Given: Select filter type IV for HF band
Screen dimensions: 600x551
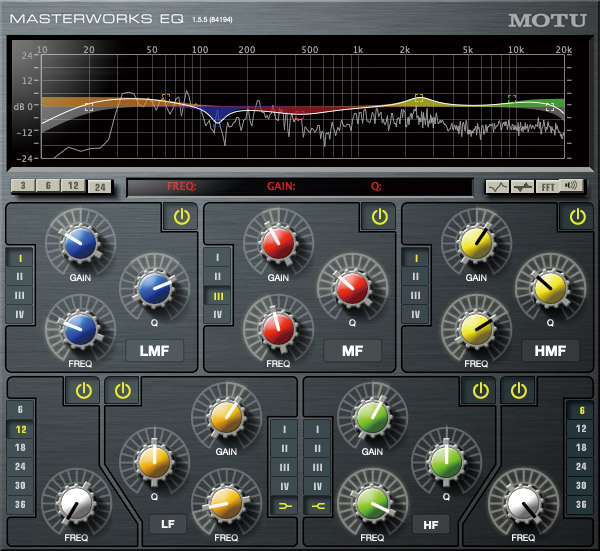Looking at the screenshot, I should tap(317, 486).
